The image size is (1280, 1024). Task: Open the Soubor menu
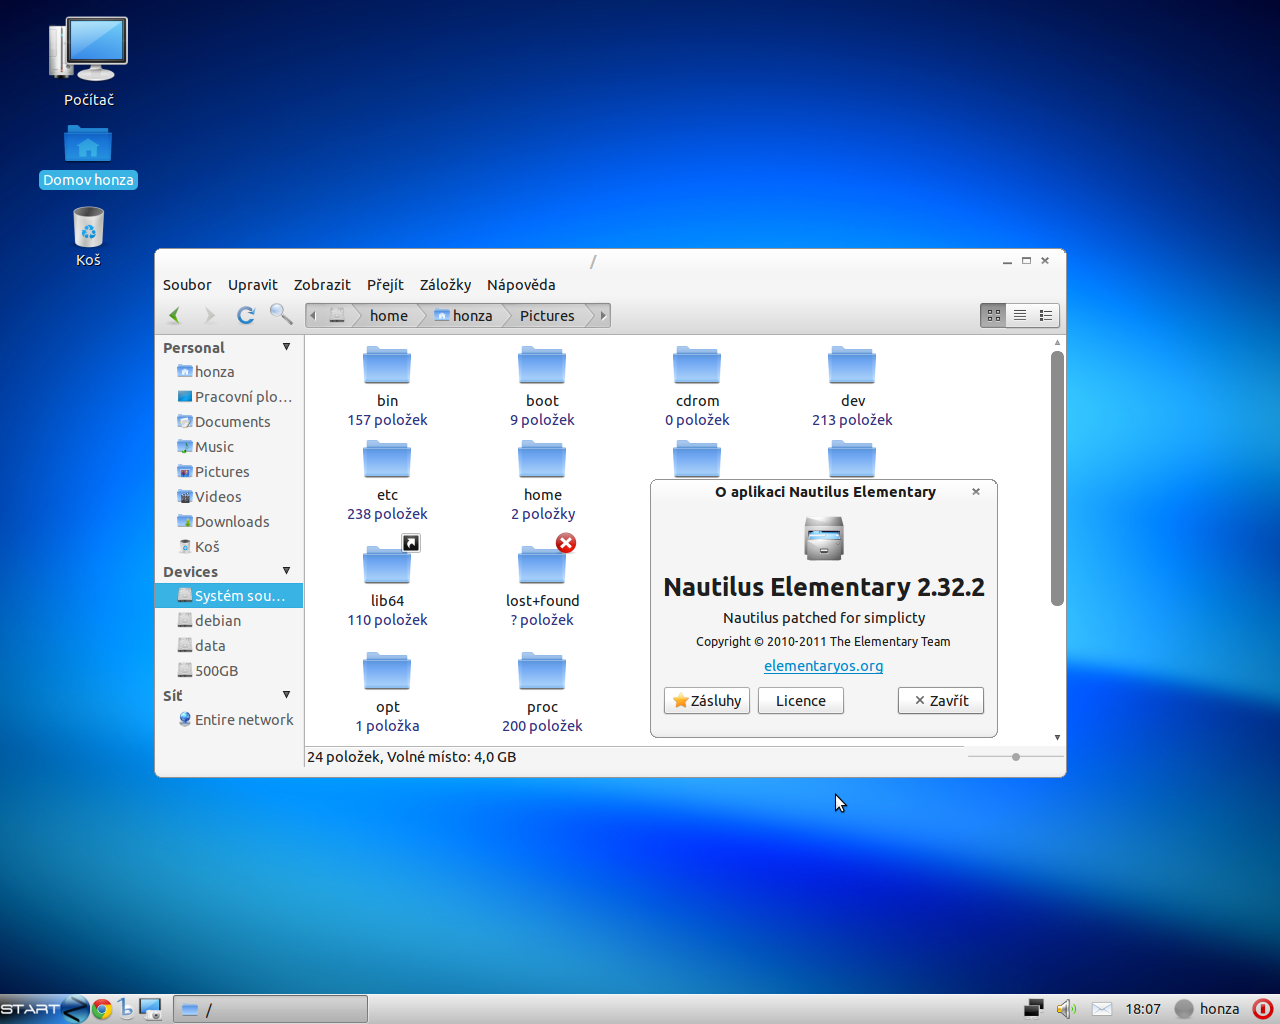pyautogui.click(x=187, y=285)
